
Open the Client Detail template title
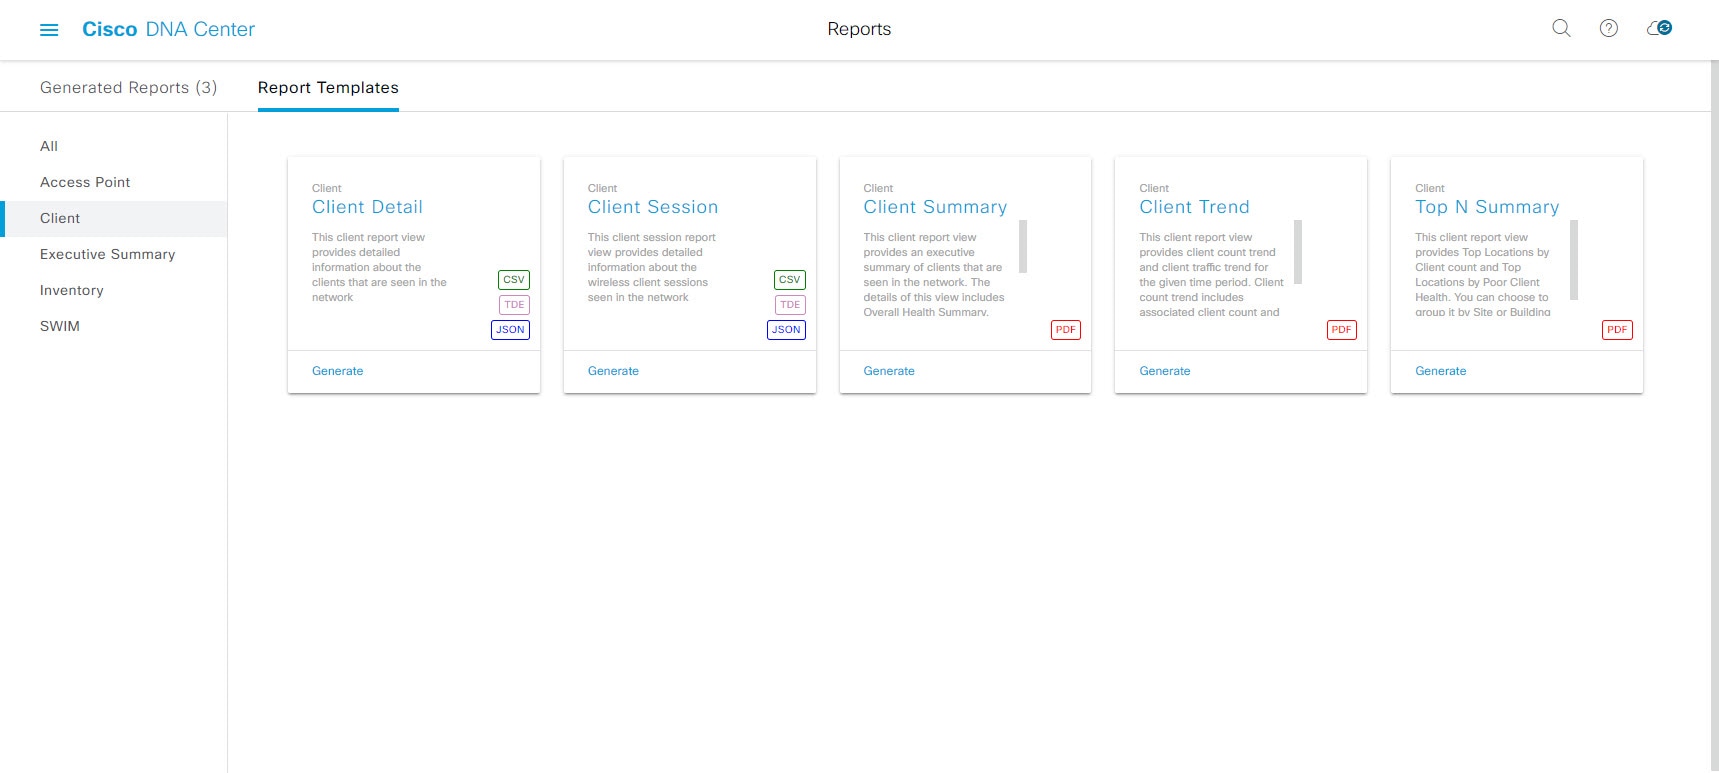pyautogui.click(x=367, y=207)
